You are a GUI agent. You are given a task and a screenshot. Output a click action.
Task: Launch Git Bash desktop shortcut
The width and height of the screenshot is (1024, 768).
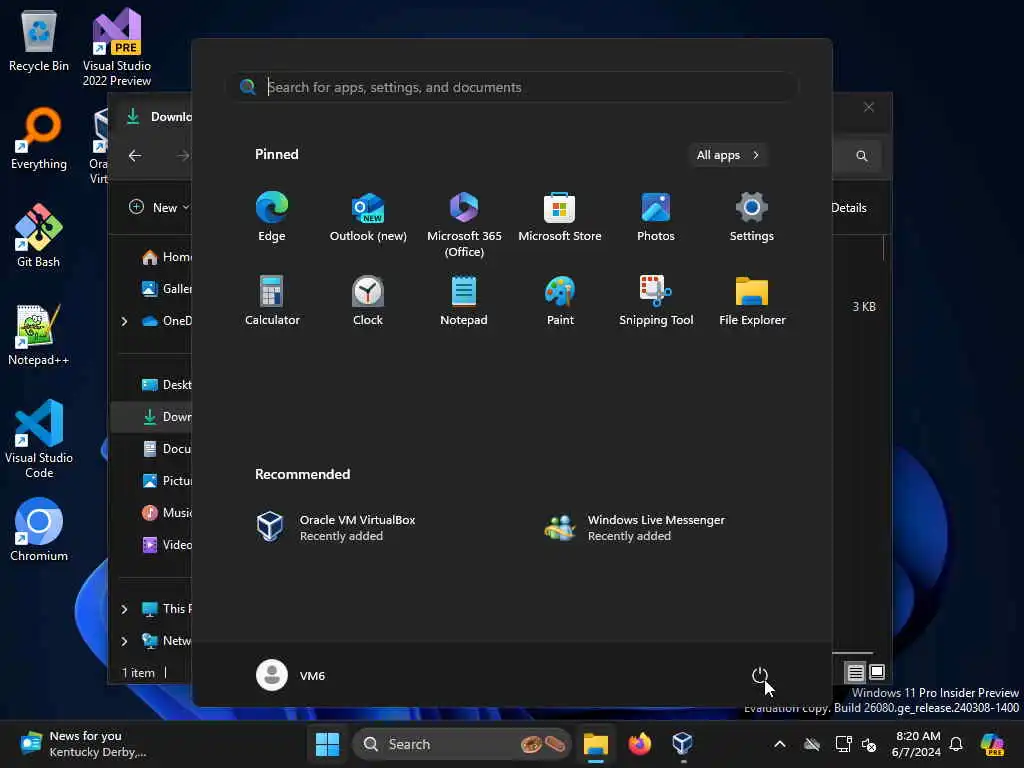tap(39, 236)
